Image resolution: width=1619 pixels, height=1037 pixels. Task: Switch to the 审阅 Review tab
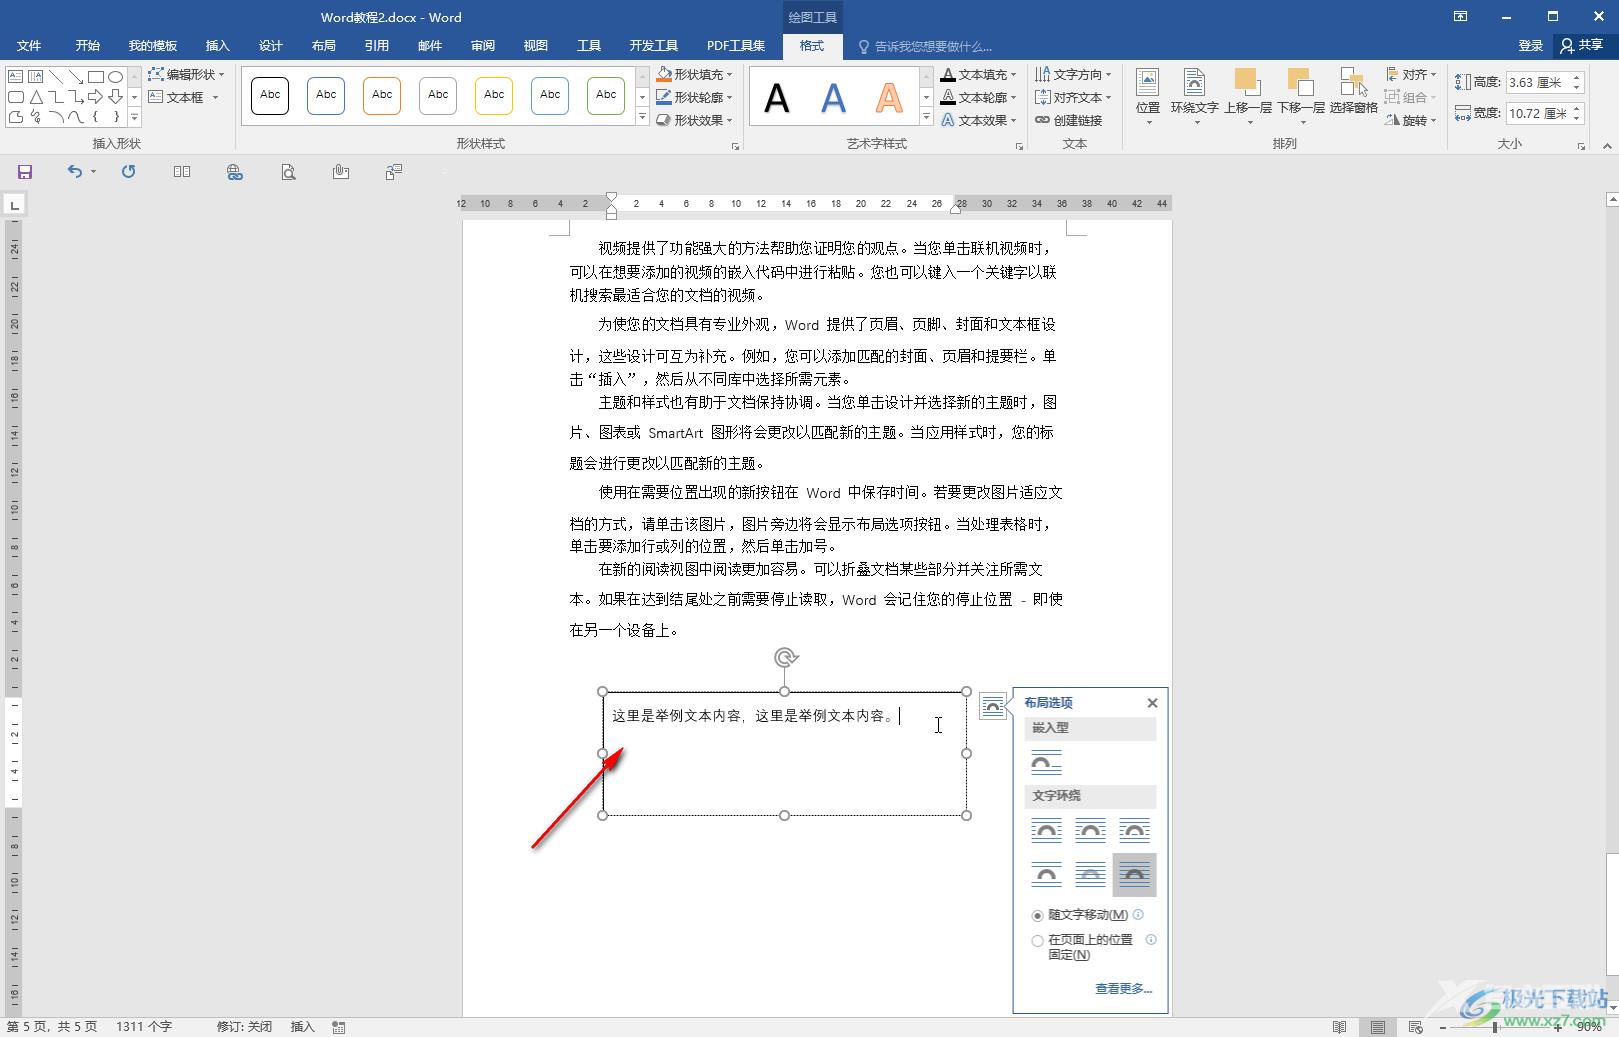tap(483, 46)
